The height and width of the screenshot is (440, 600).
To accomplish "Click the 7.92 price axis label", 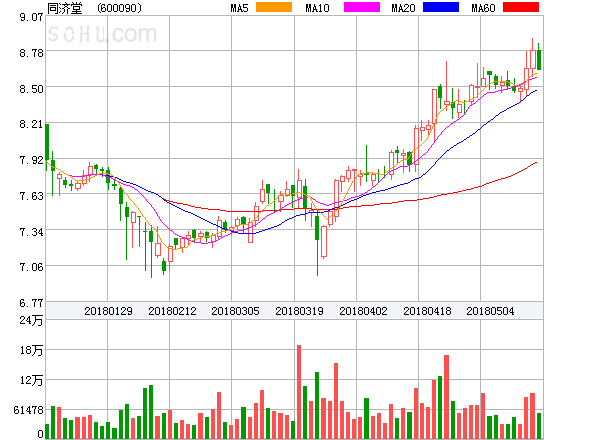I will [x=31, y=160].
